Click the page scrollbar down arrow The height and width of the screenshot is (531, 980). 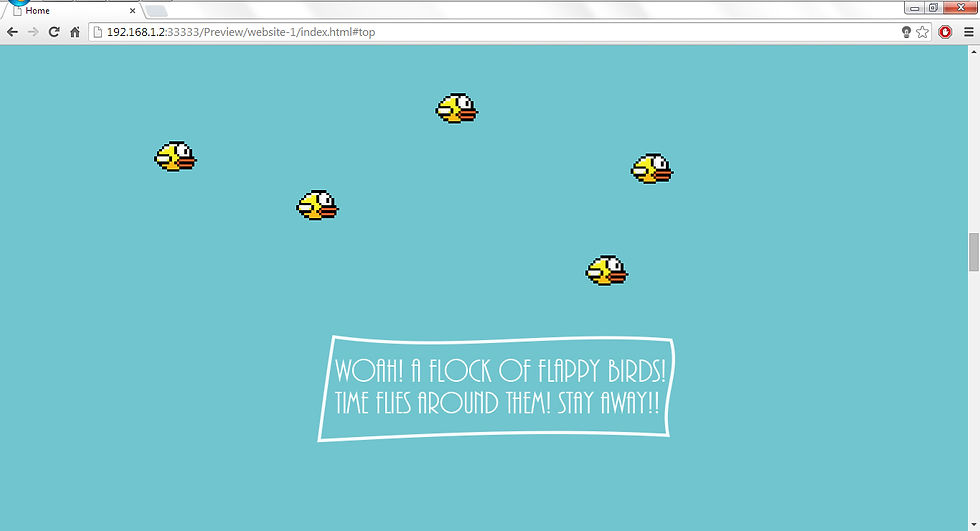(x=974, y=525)
